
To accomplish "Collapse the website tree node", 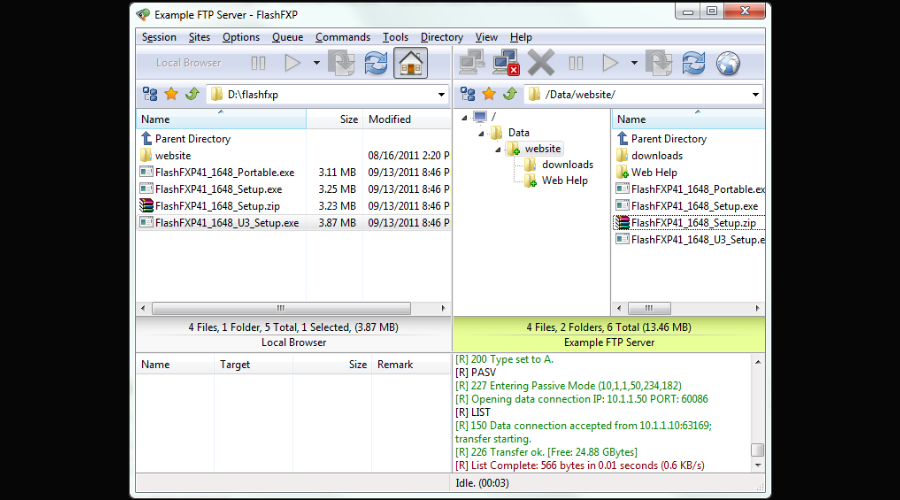I will click(x=498, y=150).
